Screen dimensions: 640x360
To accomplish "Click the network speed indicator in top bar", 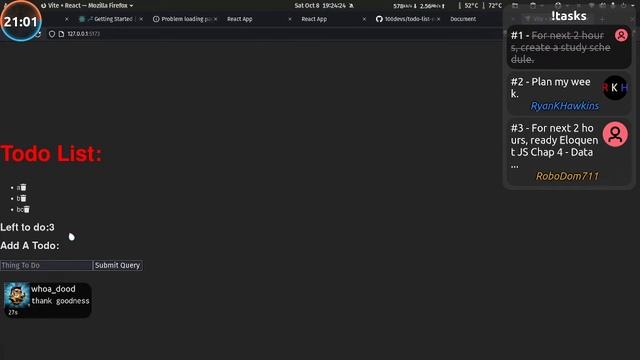I will point(419,6).
